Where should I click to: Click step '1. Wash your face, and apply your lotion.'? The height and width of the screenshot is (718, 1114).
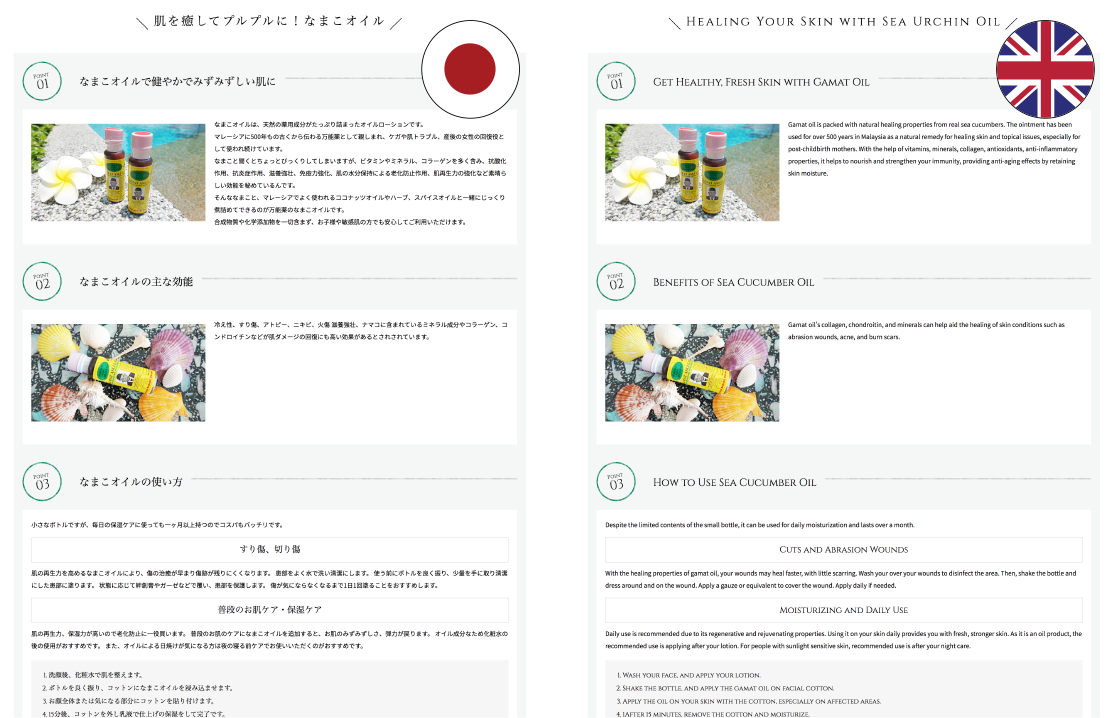[x=688, y=675]
